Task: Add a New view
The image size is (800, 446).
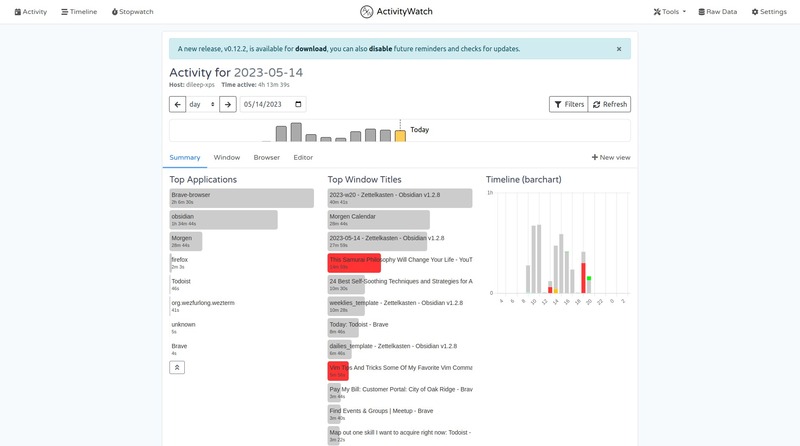Action: tap(611, 158)
